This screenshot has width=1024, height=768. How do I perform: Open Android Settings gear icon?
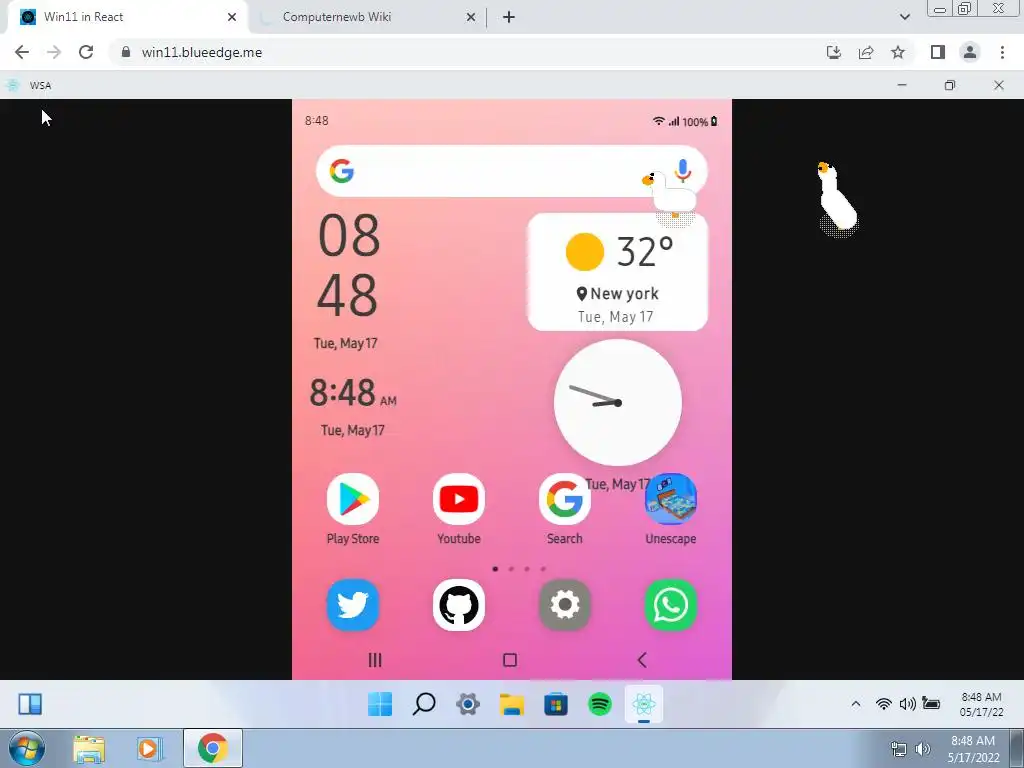[x=564, y=605]
